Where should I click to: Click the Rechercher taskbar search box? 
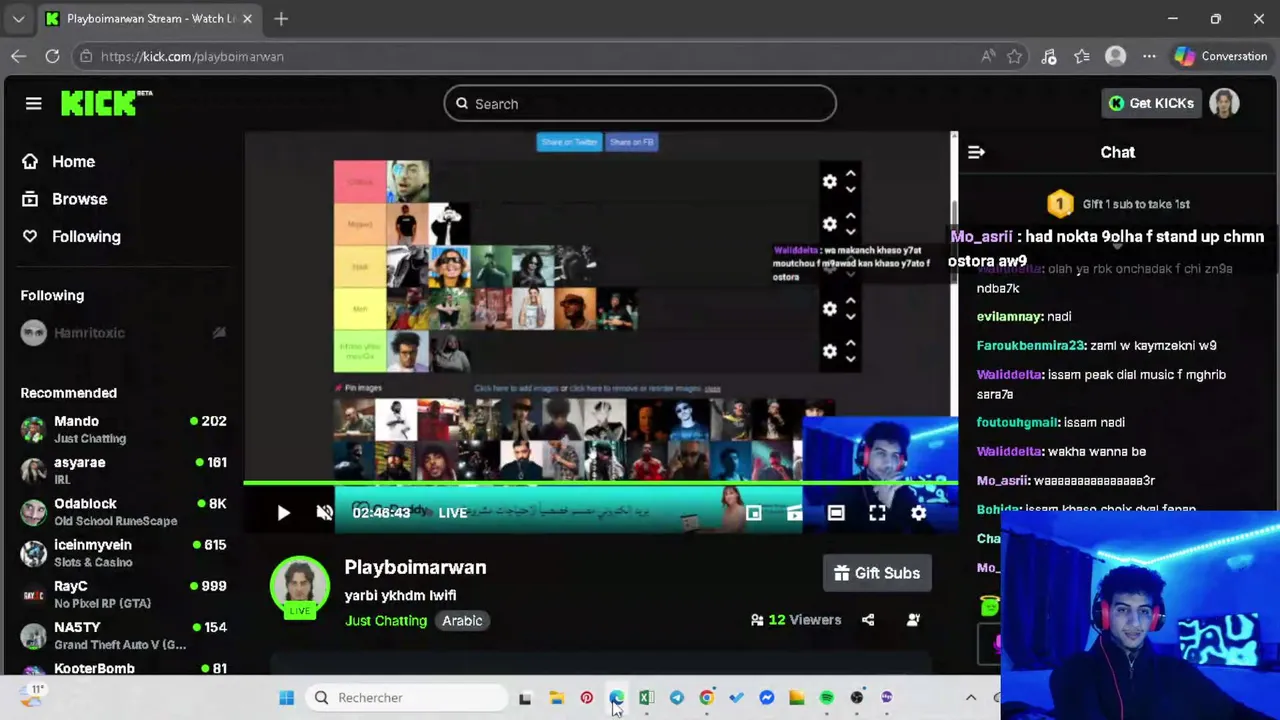407,698
